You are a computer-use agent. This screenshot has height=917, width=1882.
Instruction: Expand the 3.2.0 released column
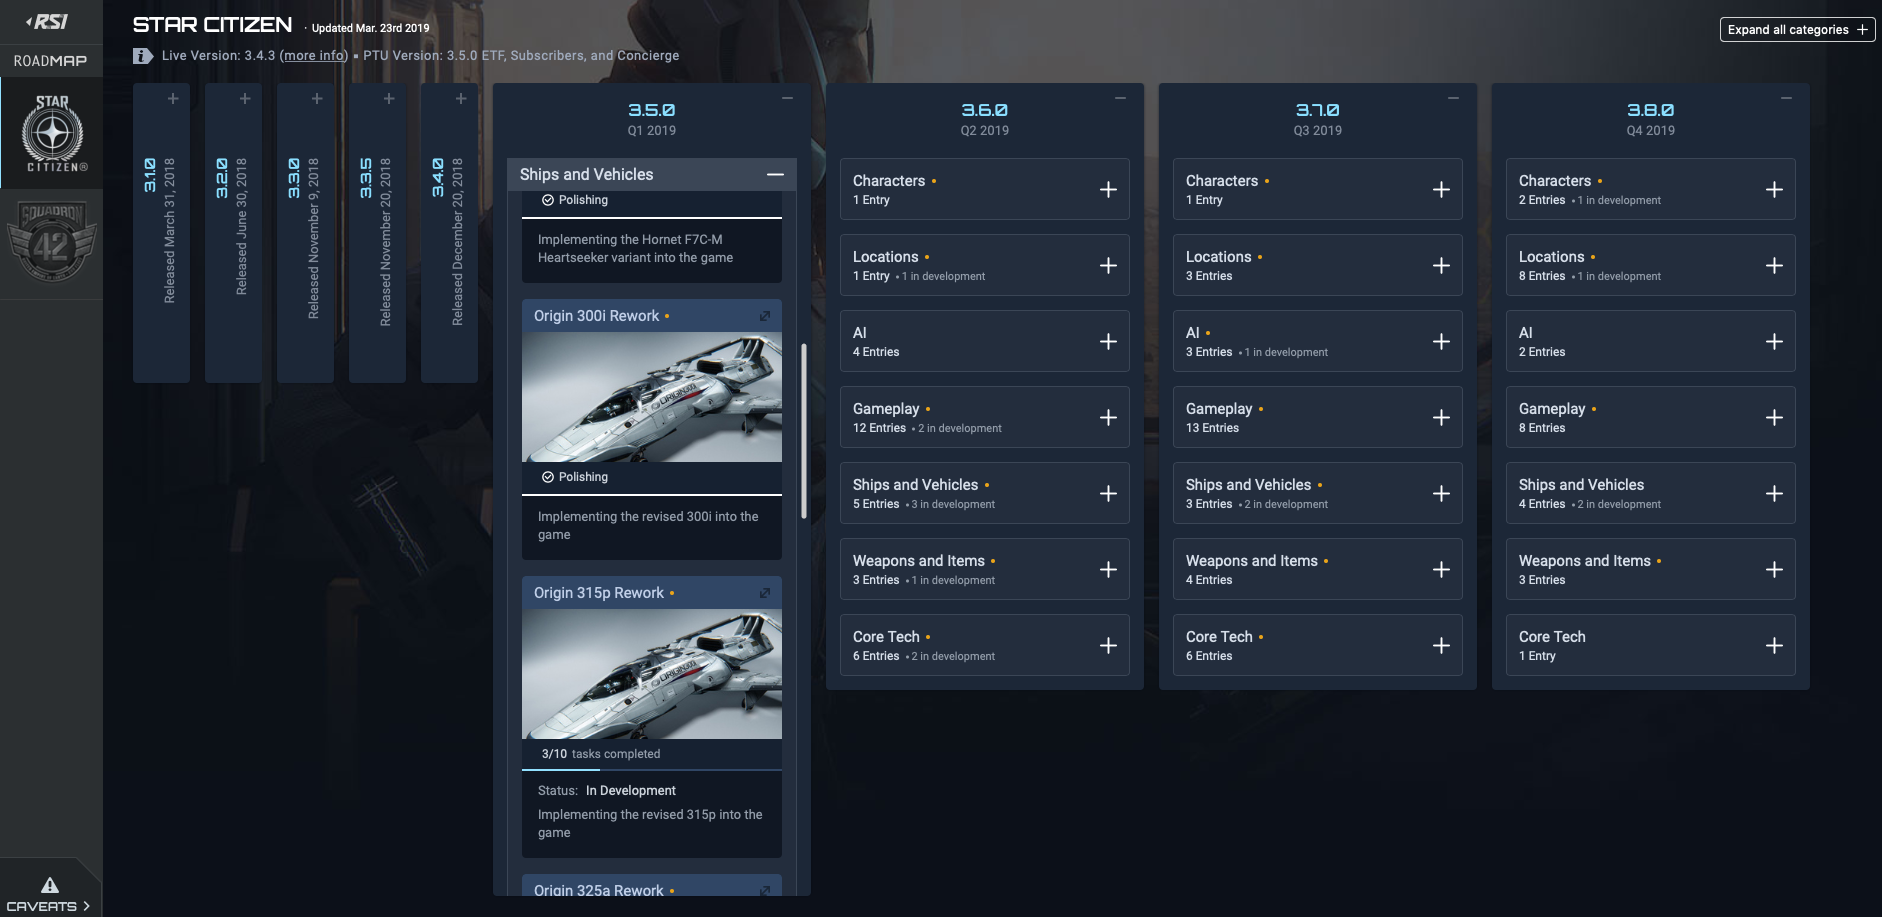(x=245, y=98)
